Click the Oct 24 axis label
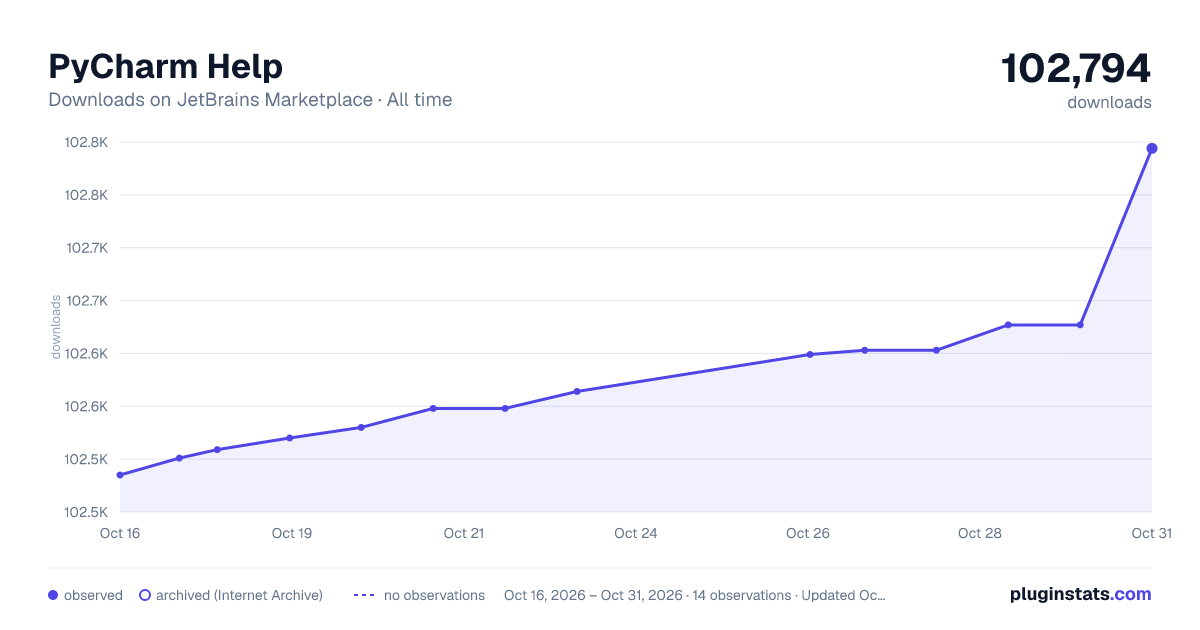The width and height of the screenshot is (1200, 630). pyautogui.click(x=636, y=533)
